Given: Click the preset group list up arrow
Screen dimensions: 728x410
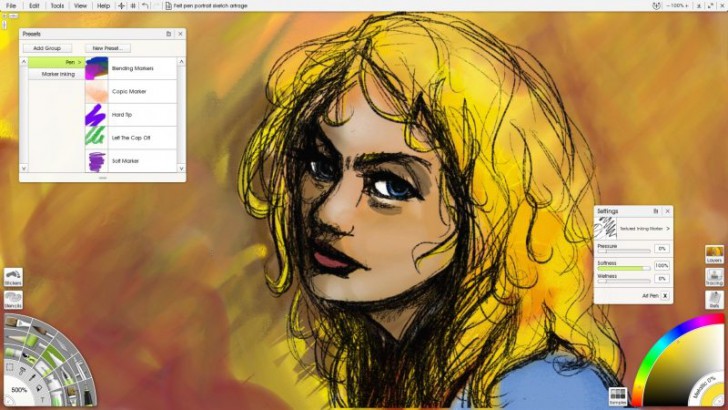Looking at the screenshot, I should 24,61.
